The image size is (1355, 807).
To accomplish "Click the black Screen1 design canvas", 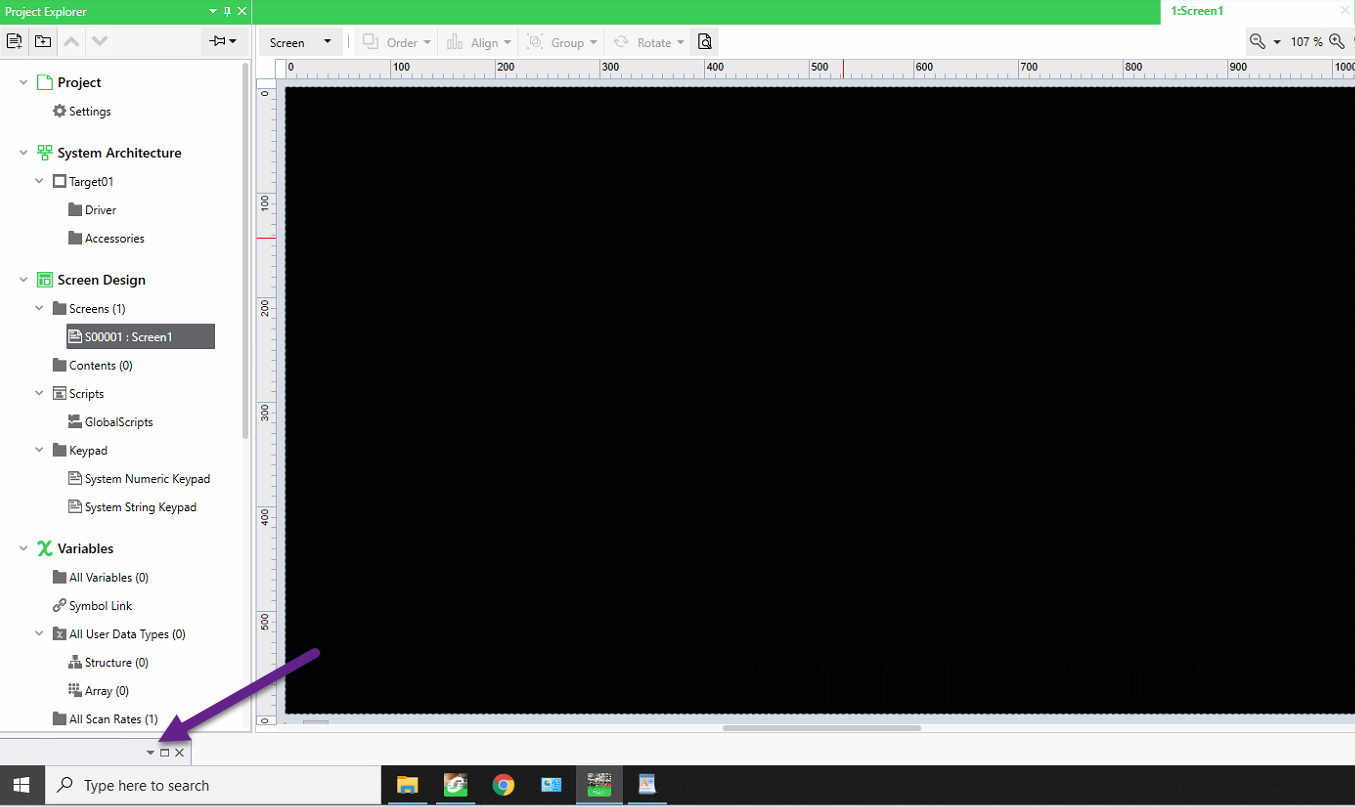I will click(x=820, y=400).
